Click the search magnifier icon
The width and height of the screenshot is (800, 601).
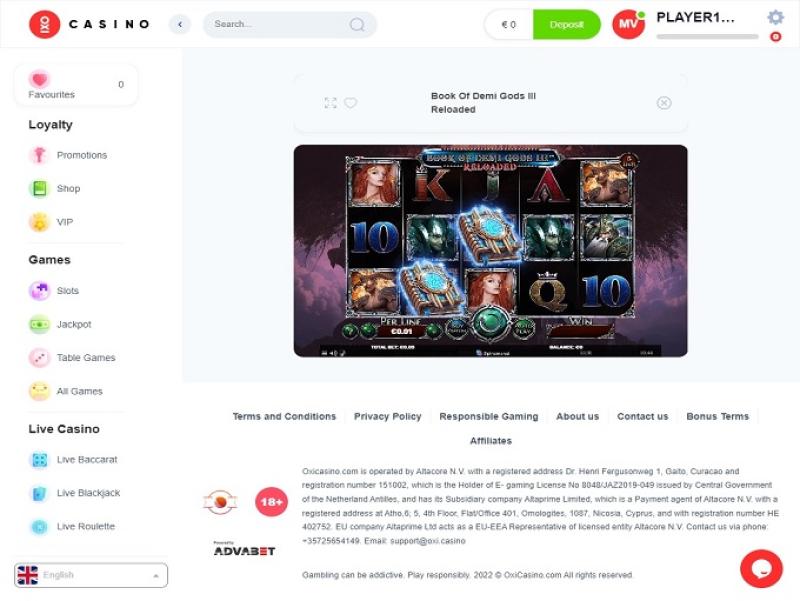357,24
